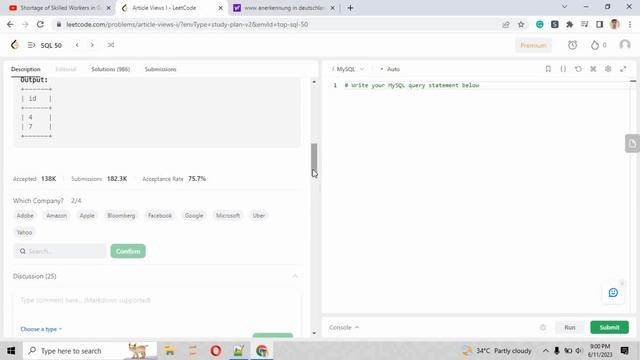640x360 pixels.
Task: Open editor settings gear icon
Action: point(608,69)
